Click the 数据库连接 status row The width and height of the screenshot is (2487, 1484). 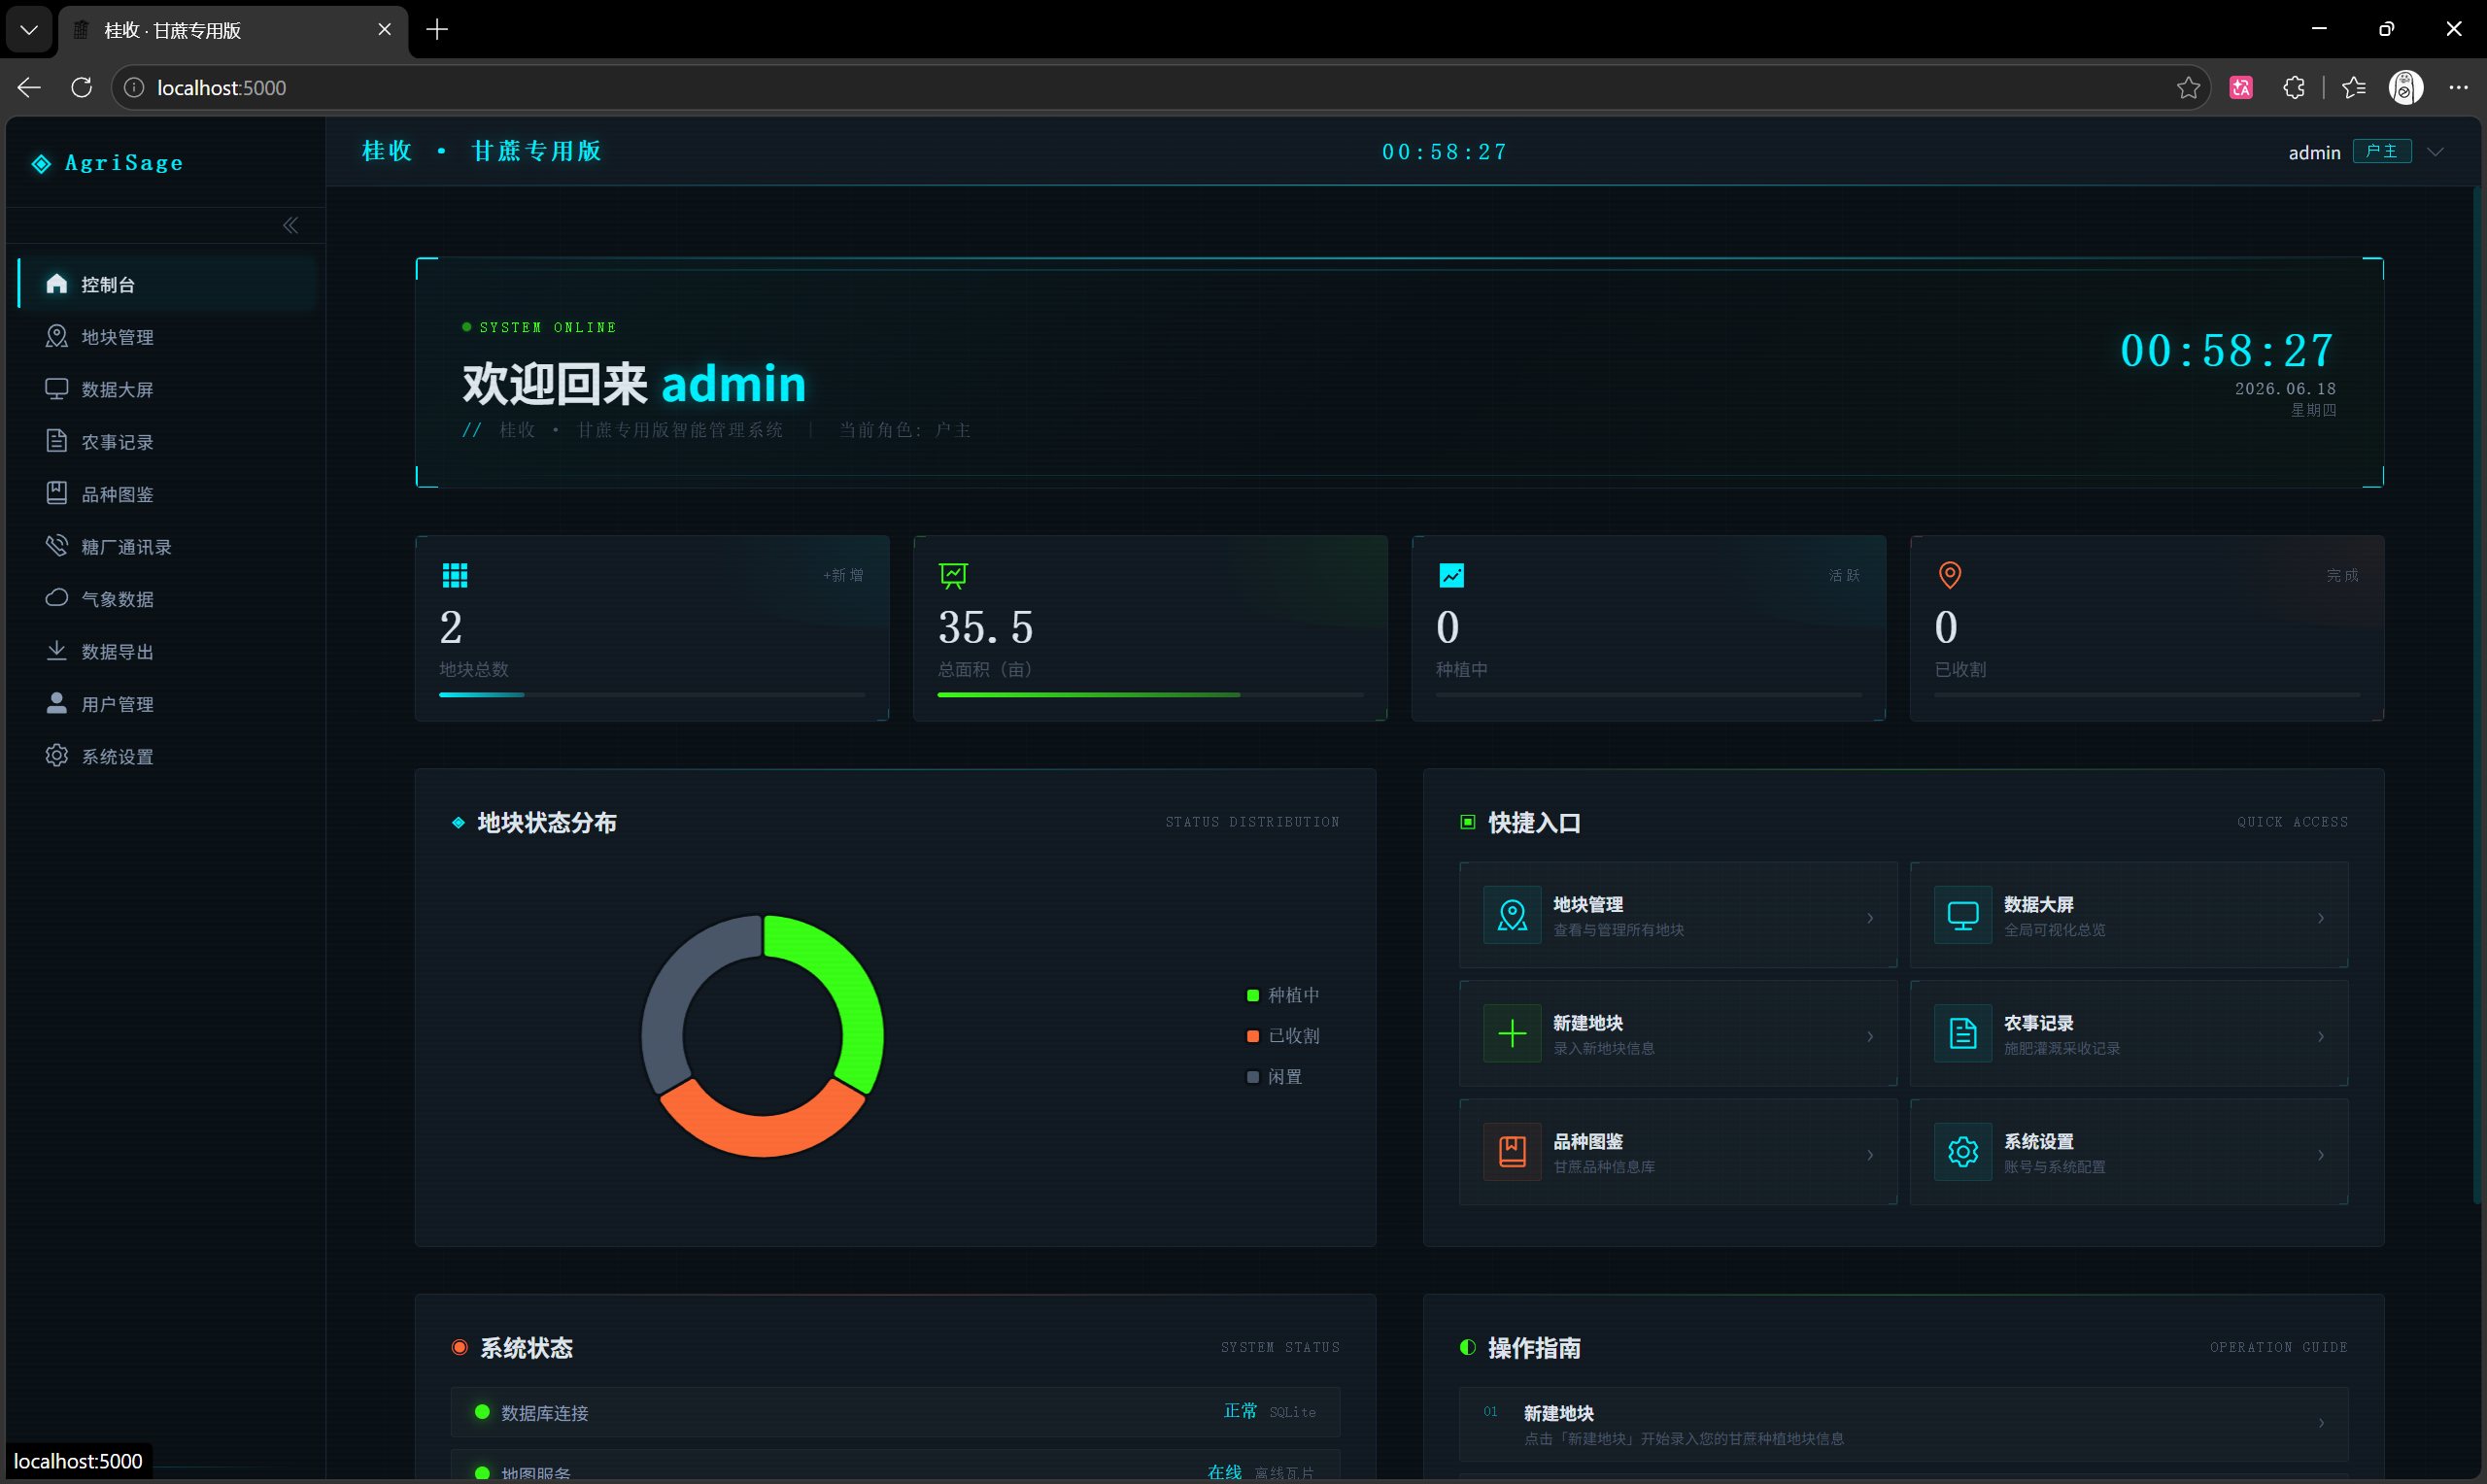coord(896,1412)
